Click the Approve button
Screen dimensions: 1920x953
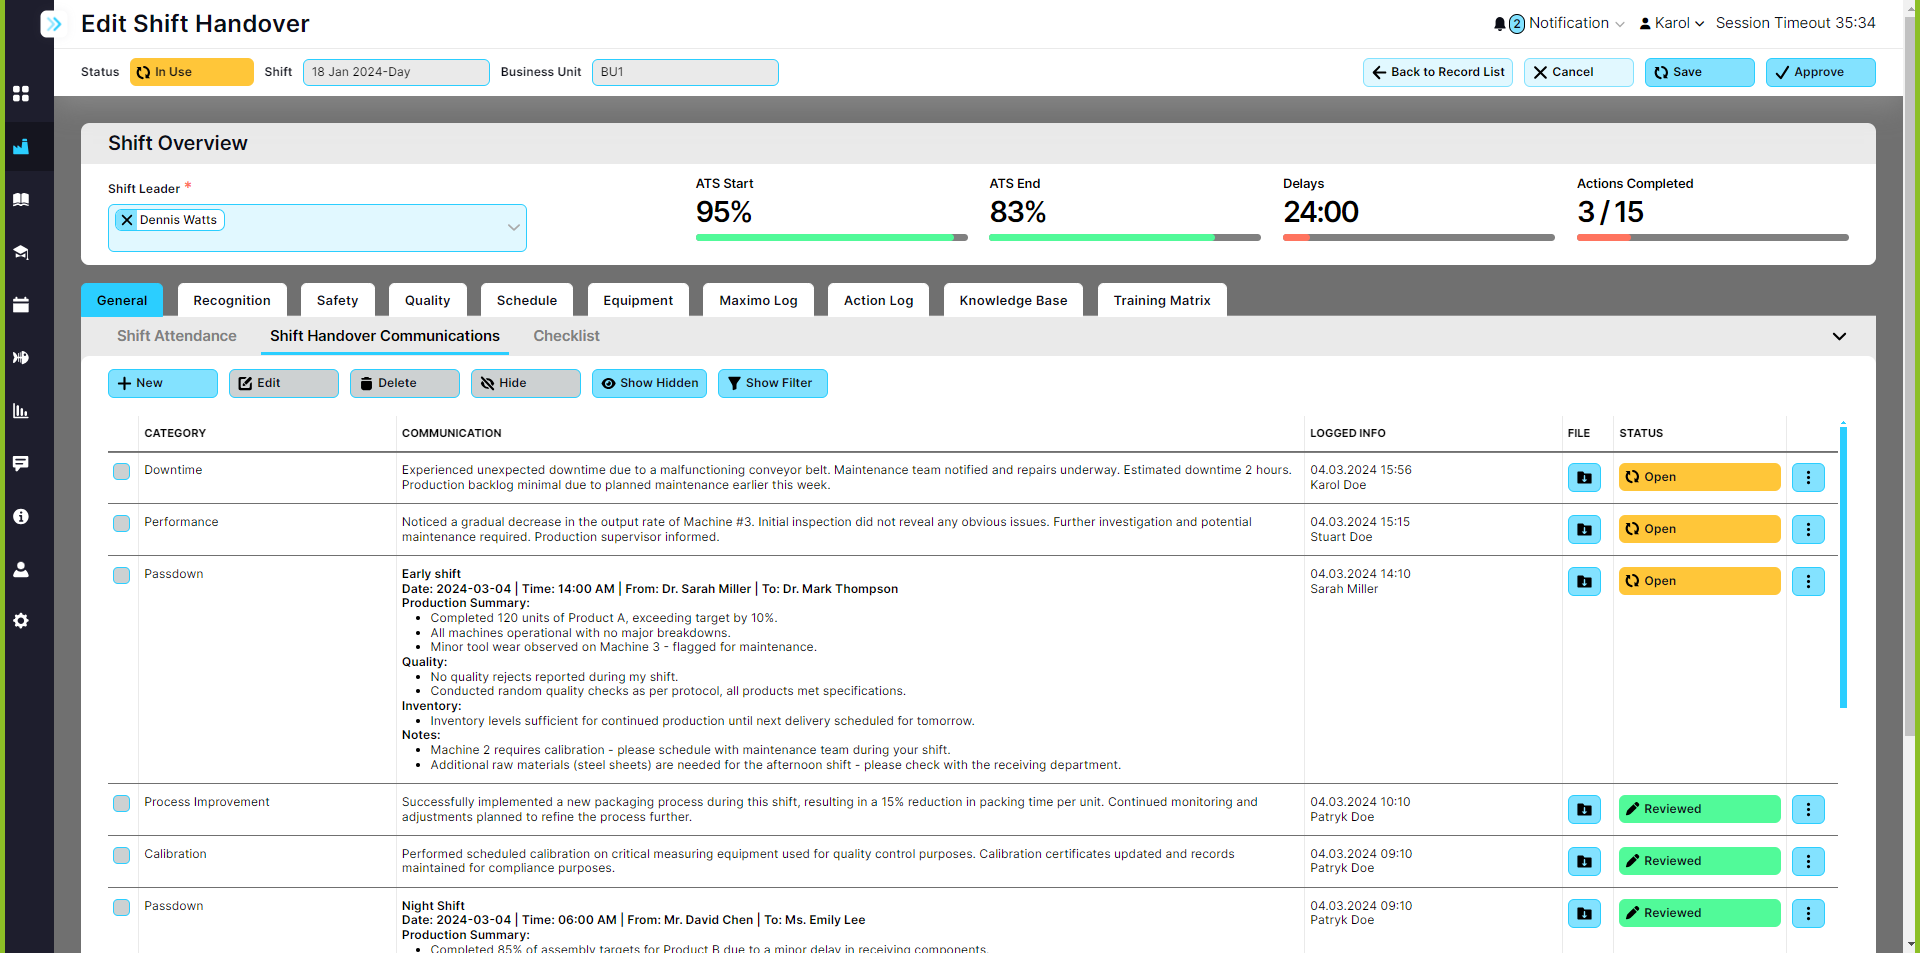(1819, 72)
